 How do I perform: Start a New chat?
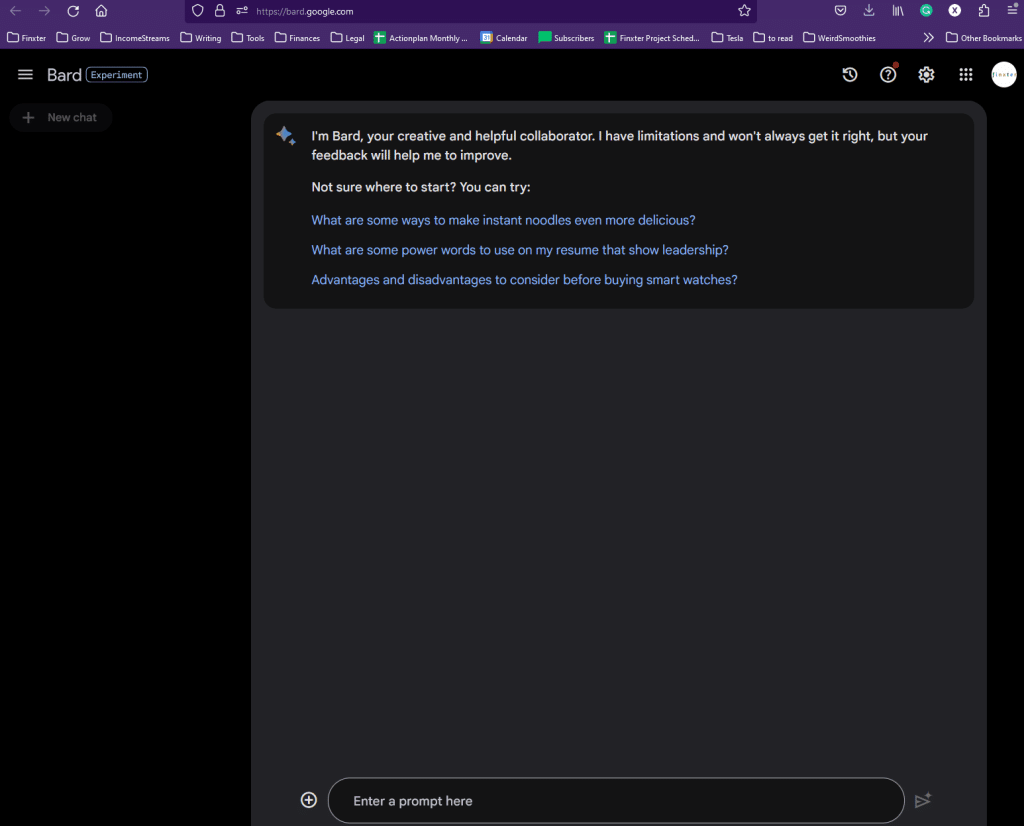[61, 118]
